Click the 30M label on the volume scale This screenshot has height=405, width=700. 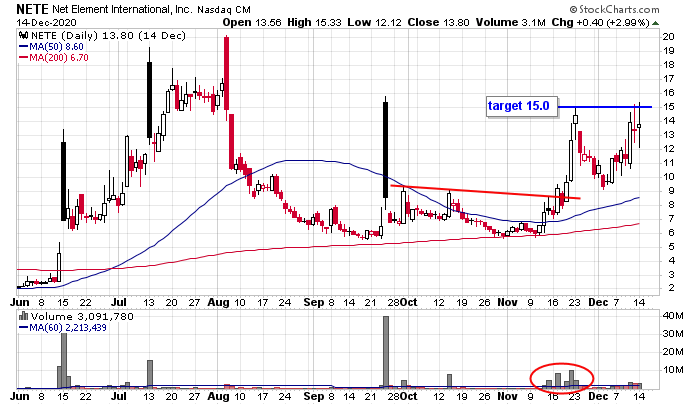pos(673,334)
